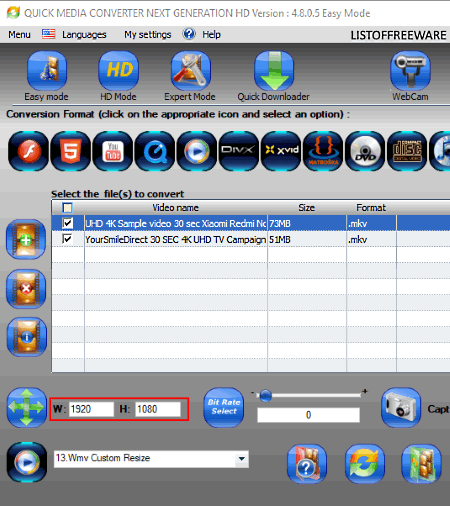The width and height of the screenshot is (450, 506).
Task: Click the US flag Languages icon
Action: pos(48,34)
